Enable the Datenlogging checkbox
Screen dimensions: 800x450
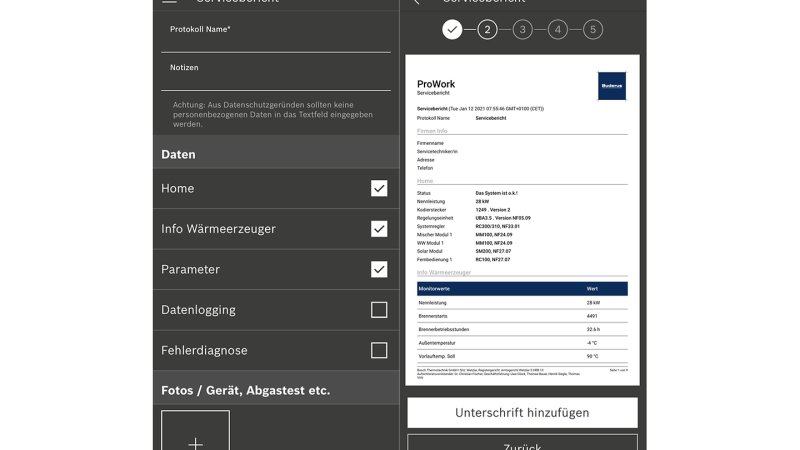[x=379, y=310]
